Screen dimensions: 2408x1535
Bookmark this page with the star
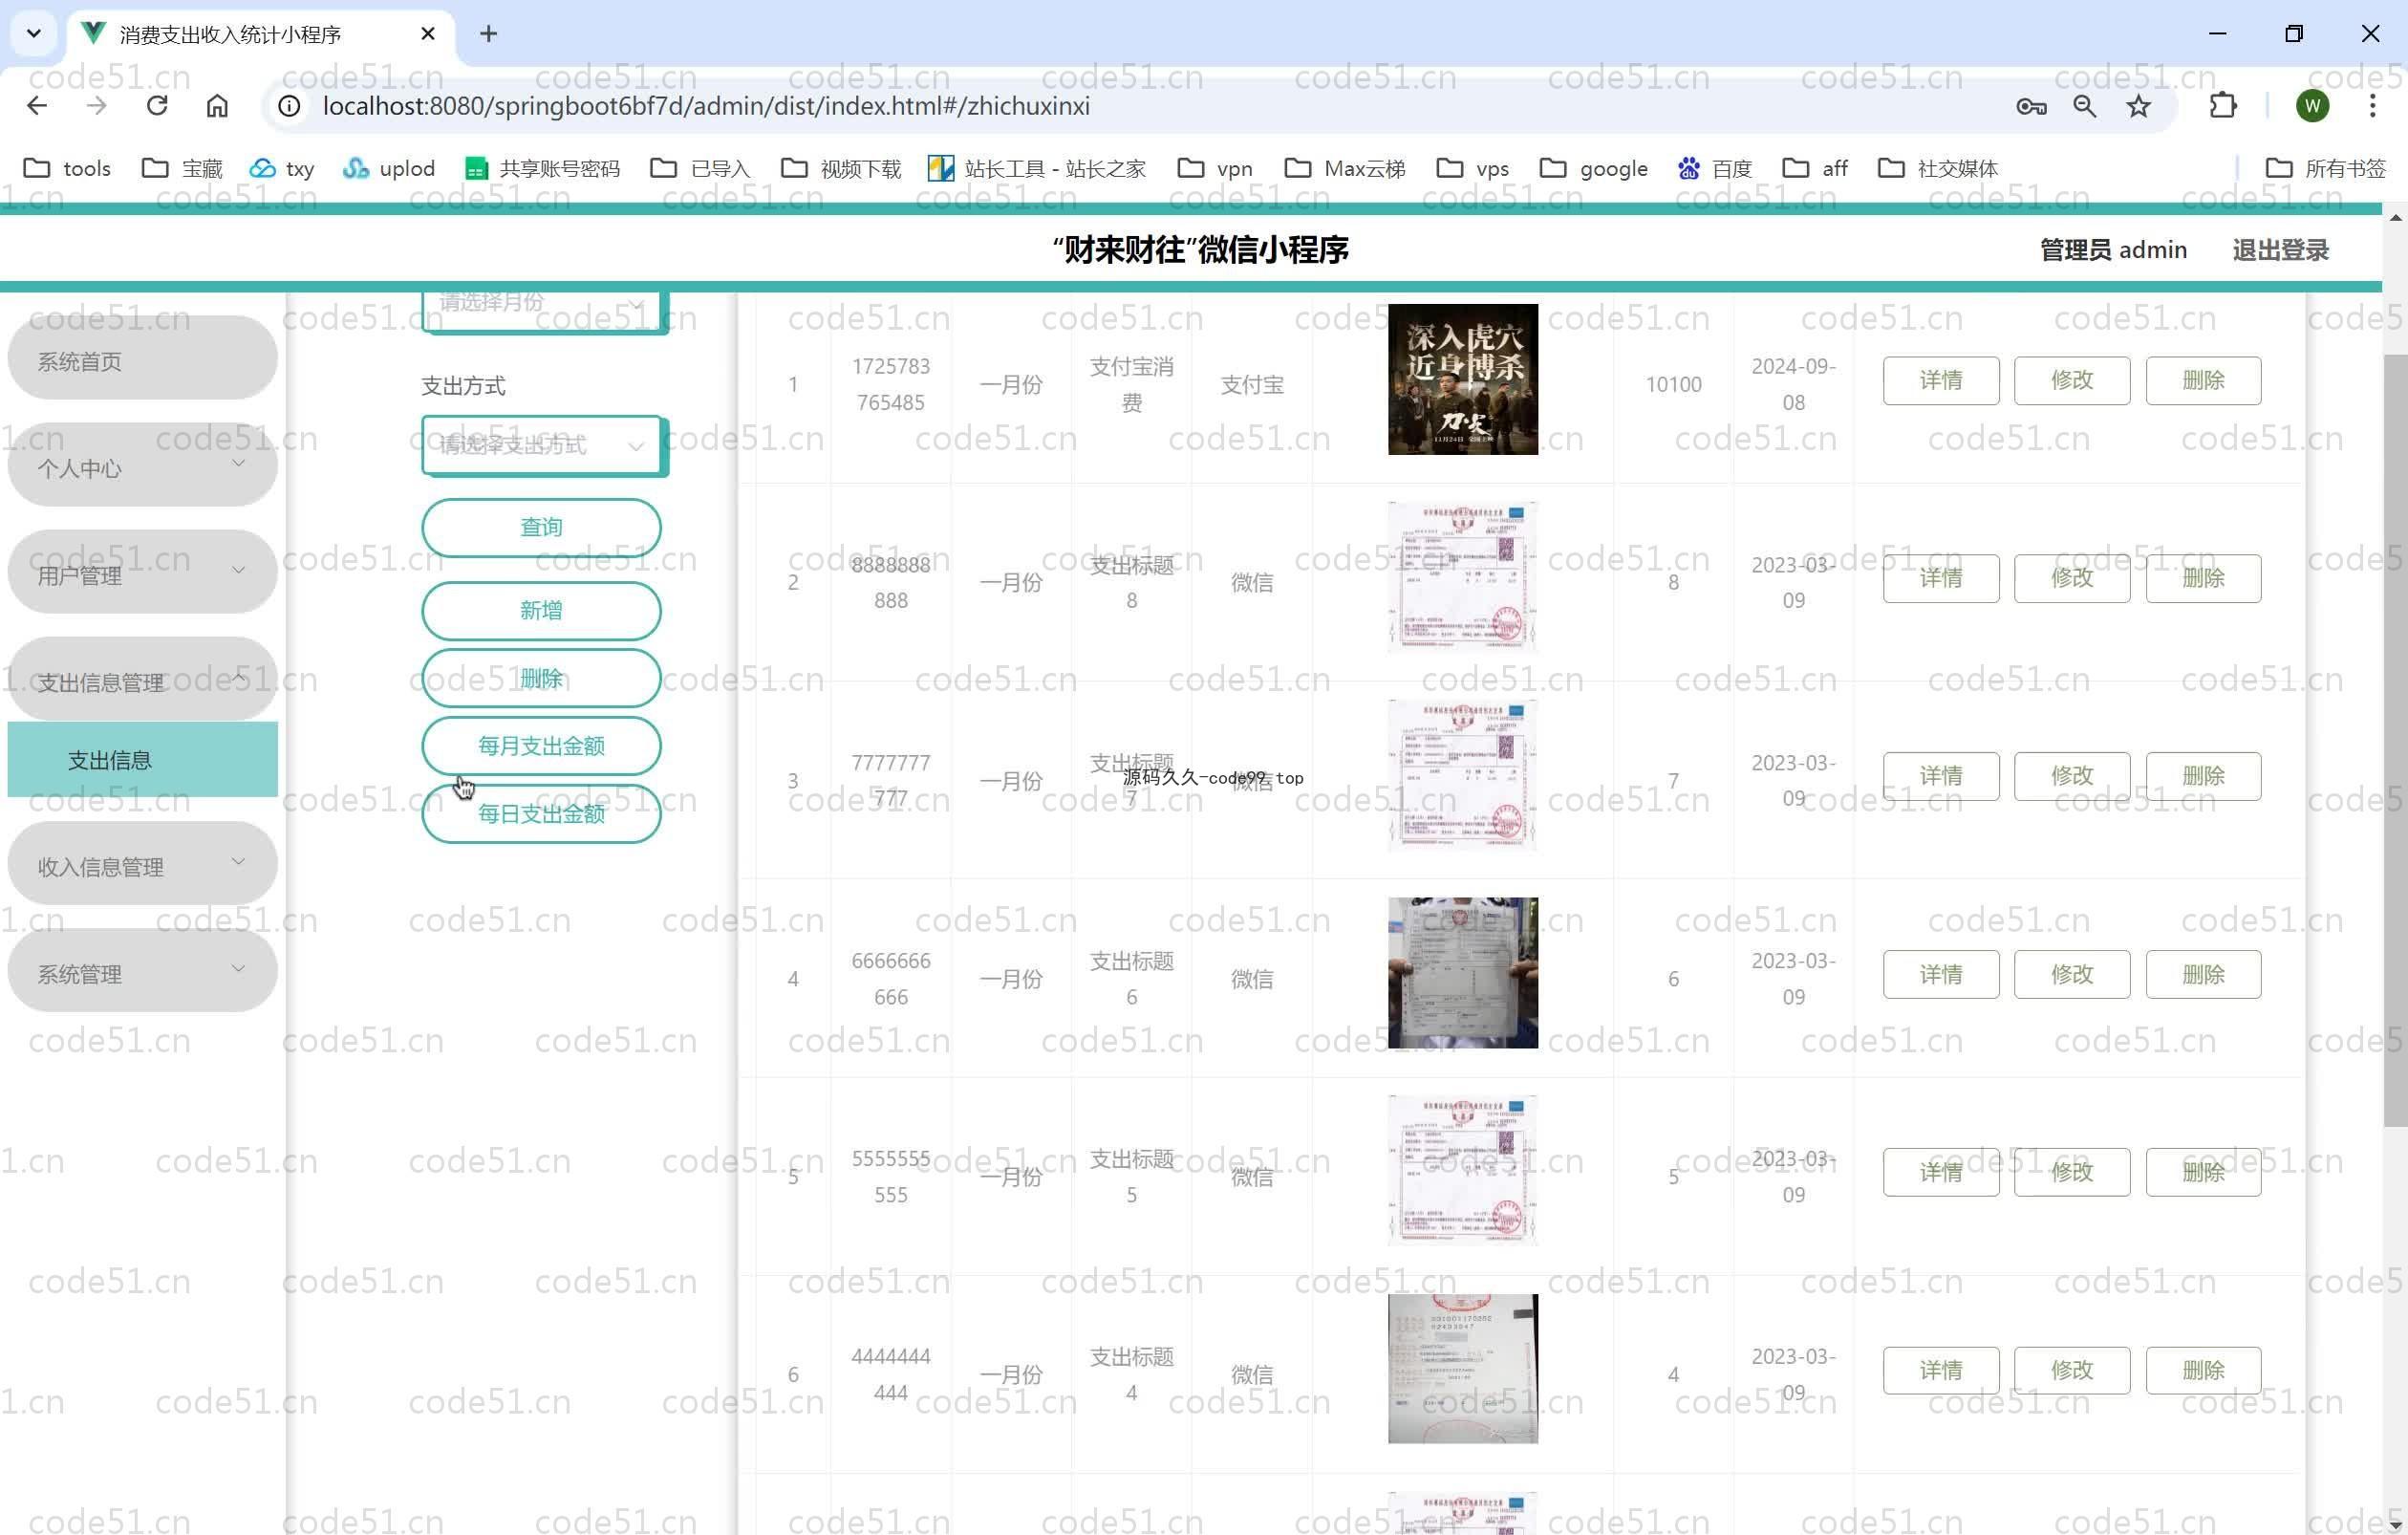pos(2138,106)
